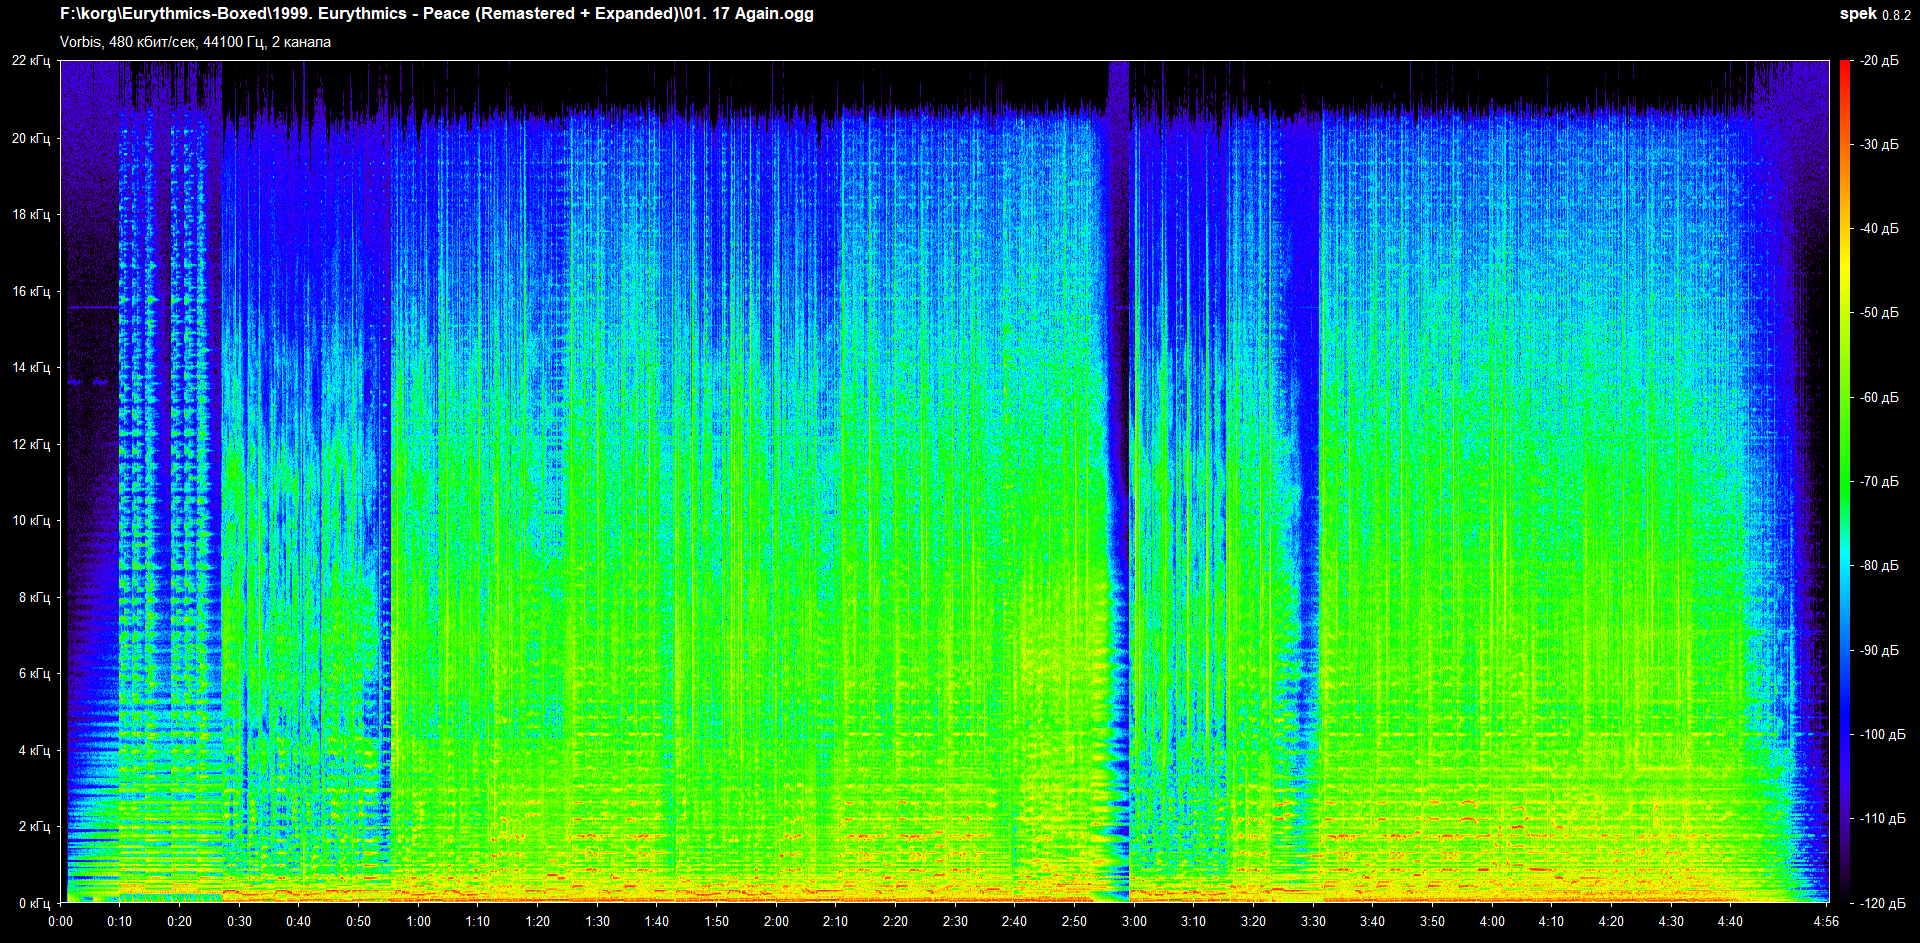
Task: Click the 0:30 time axis label
Action: pos(239,922)
